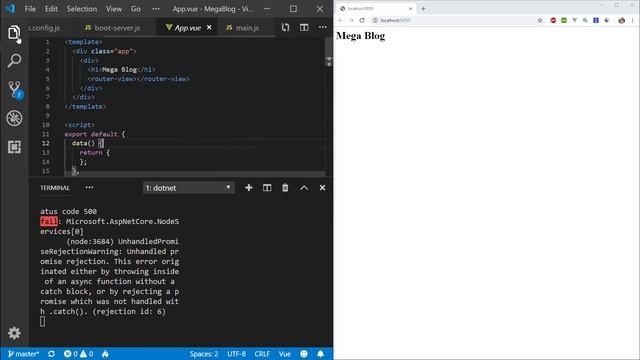This screenshot has height=360, width=640.
Task: Click the Mega Blog h1 line in editor
Action: pyautogui.click(x=121, y=69)
